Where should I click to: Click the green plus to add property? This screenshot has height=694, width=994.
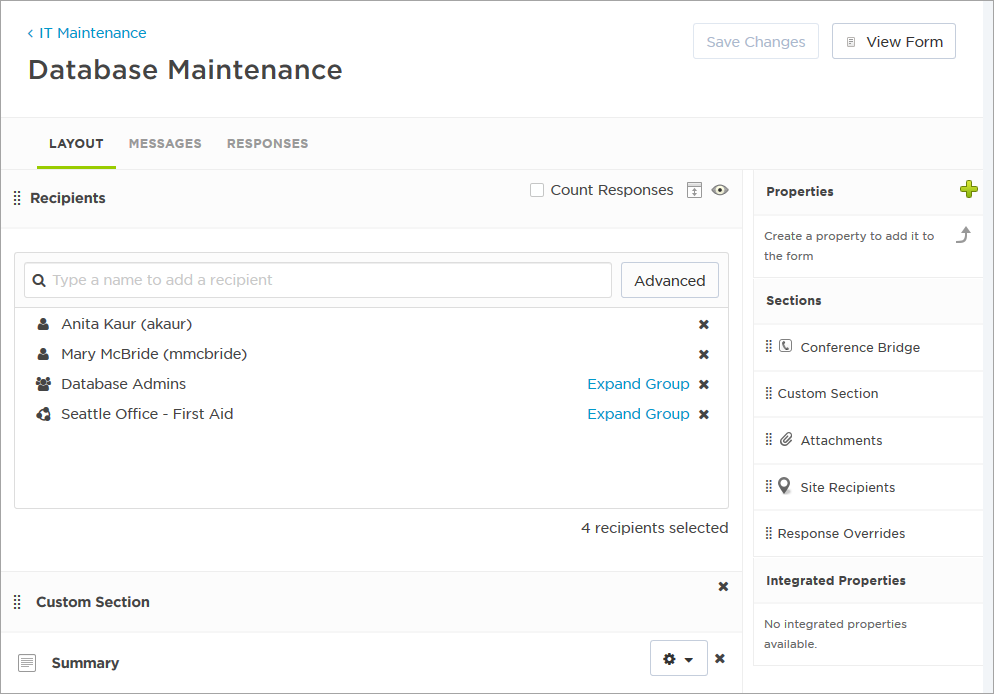tap(968, 190)
